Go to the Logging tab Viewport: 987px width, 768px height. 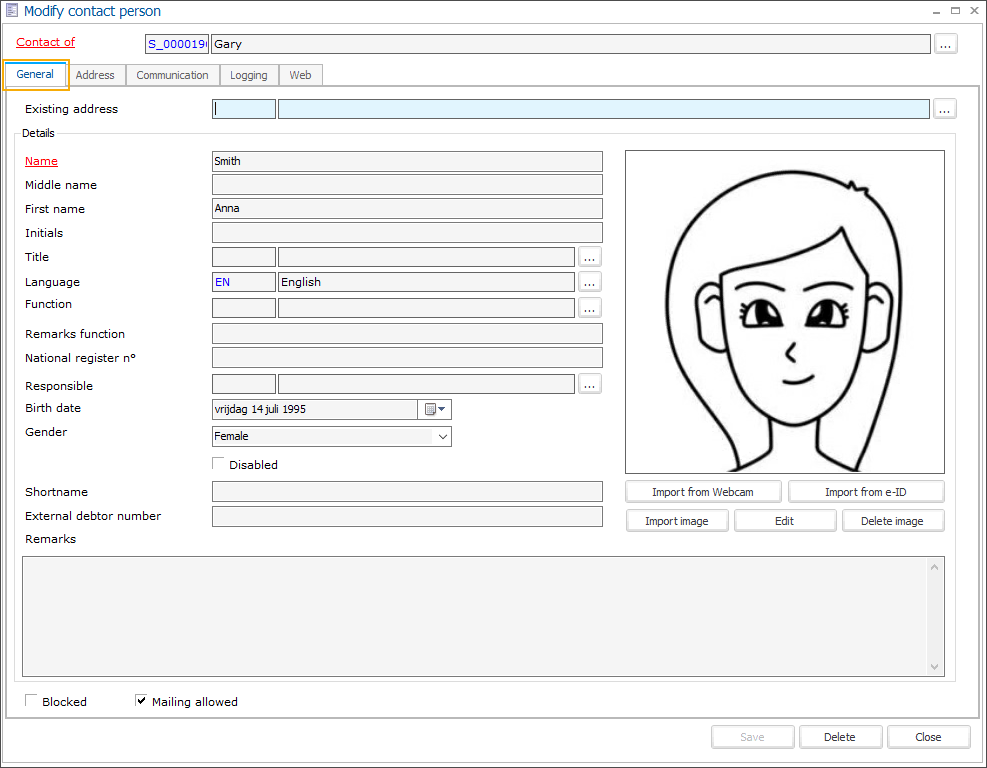pos(248,75)
